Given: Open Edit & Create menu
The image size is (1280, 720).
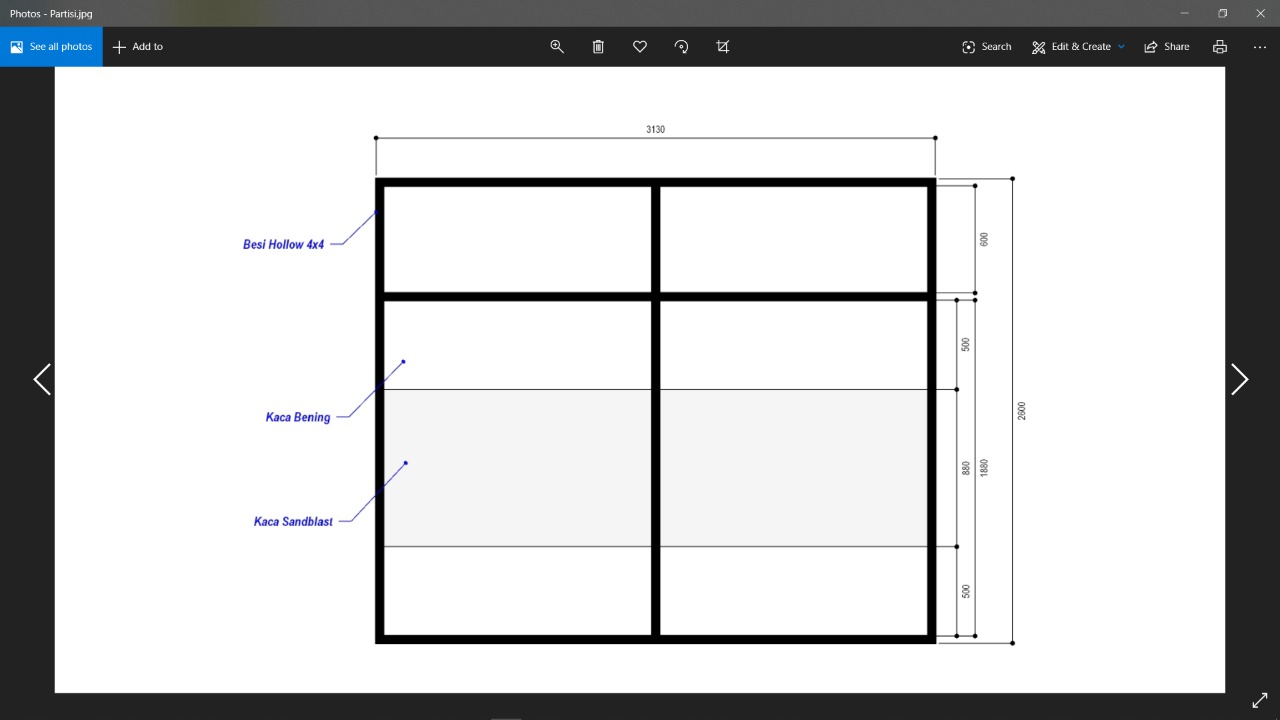Looking at the screenshot, I should coord(1078,47).
